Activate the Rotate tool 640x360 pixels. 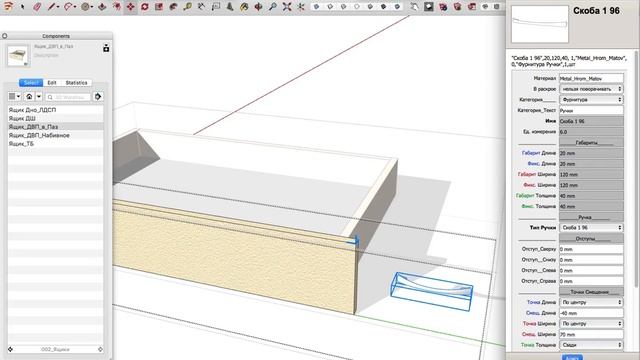pyautogui.click(x=145, y=7)
